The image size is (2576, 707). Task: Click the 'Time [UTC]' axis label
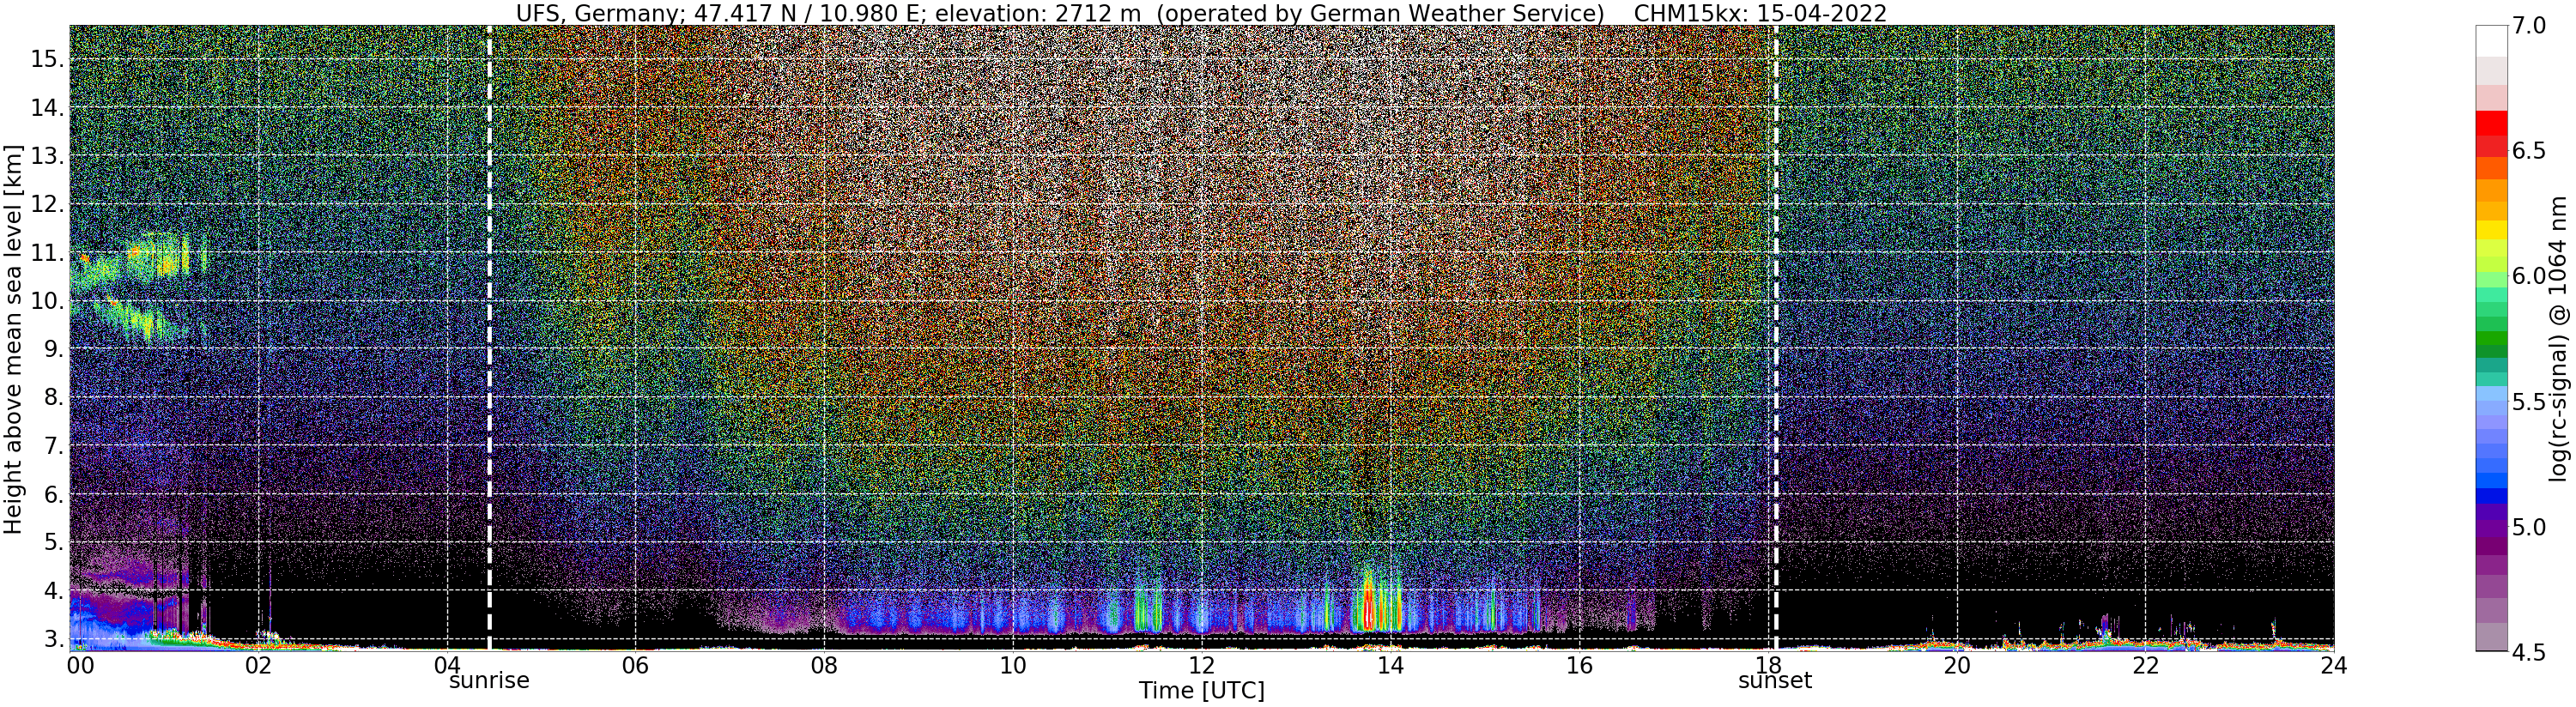point(1201,691)
